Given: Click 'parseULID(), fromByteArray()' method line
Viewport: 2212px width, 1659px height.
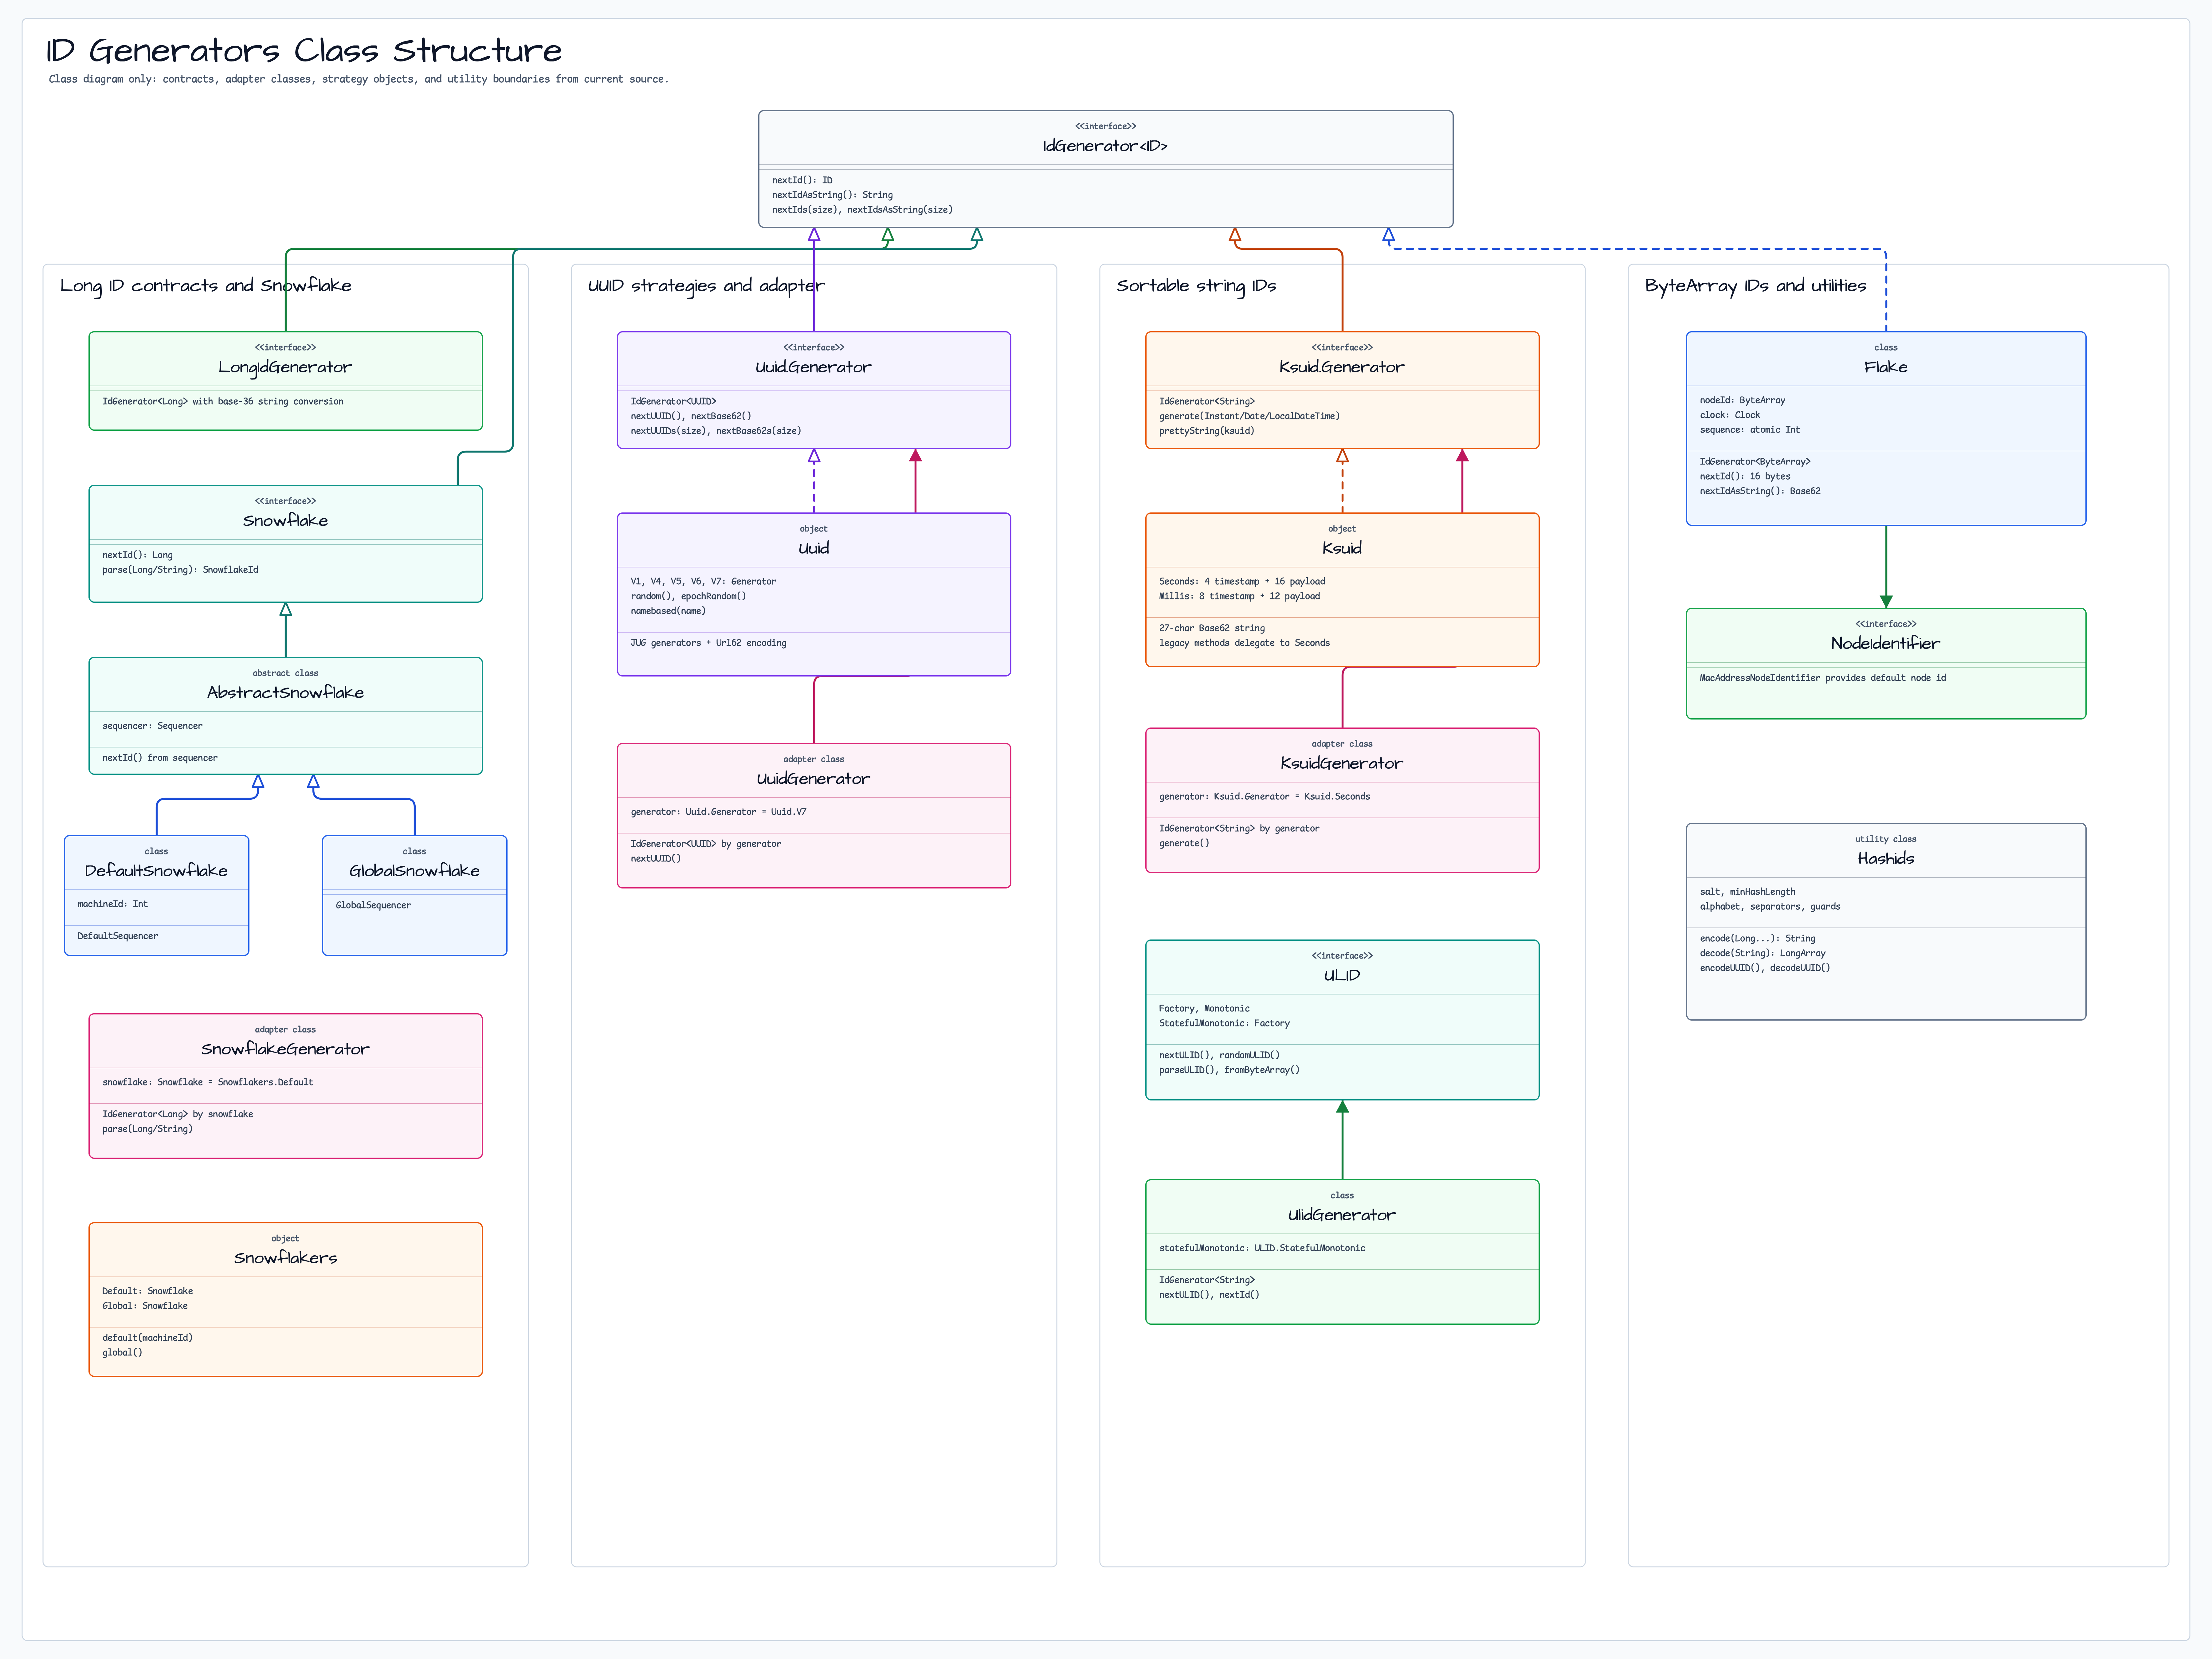Looking at the screenshot, I should point(1229,1070).
